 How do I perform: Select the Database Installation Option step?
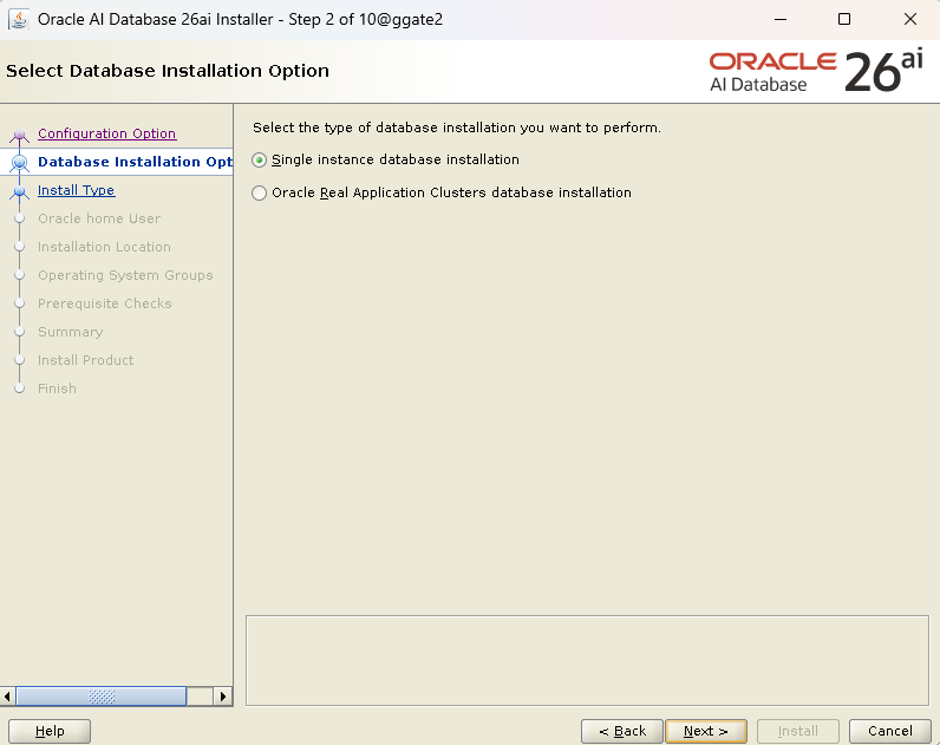tap(135, 162)
